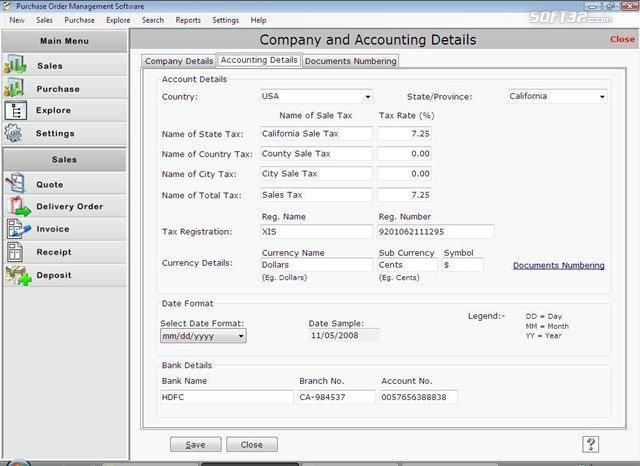
Task: Follow the Documents Numbering hyperlink
Action: (x=558, y=265)
